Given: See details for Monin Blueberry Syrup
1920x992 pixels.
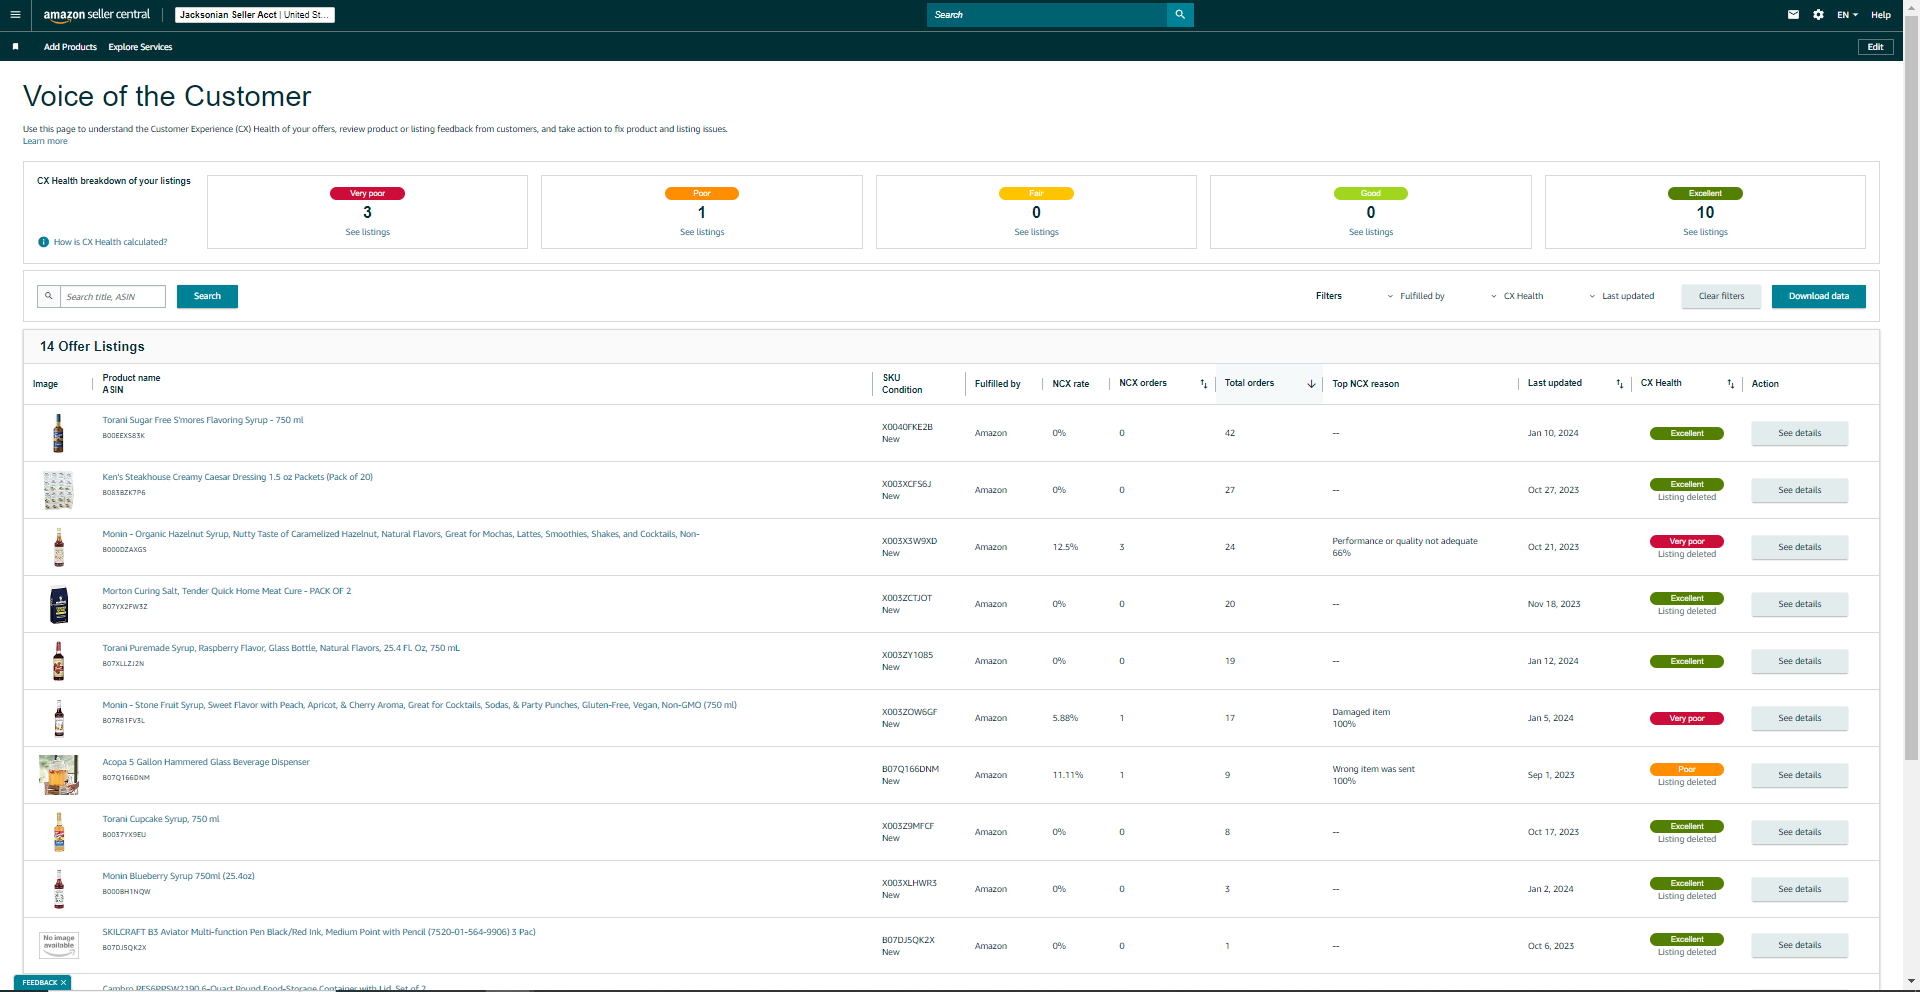Looking at the screenshot, I should (1799, 889).
